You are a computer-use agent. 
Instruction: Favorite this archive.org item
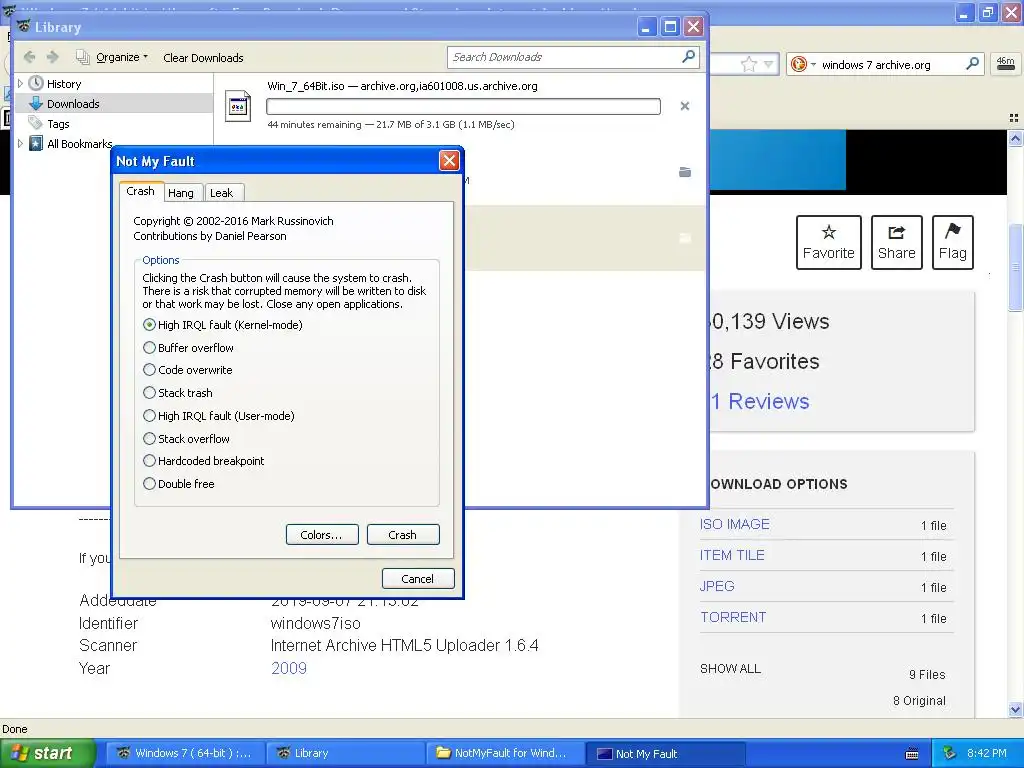[x=829, y=242]
